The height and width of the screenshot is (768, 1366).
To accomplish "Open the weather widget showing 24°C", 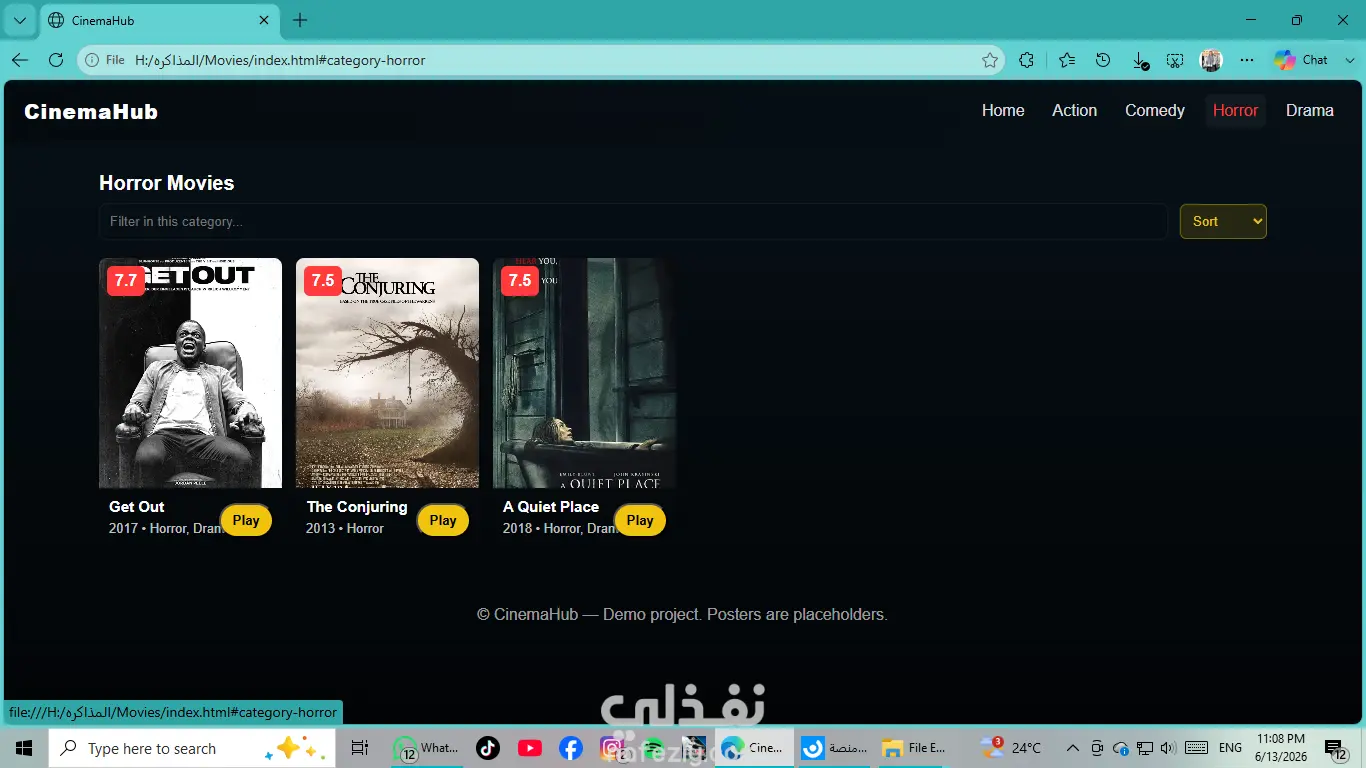I will pyautogui.click(x=1011, y=748).
